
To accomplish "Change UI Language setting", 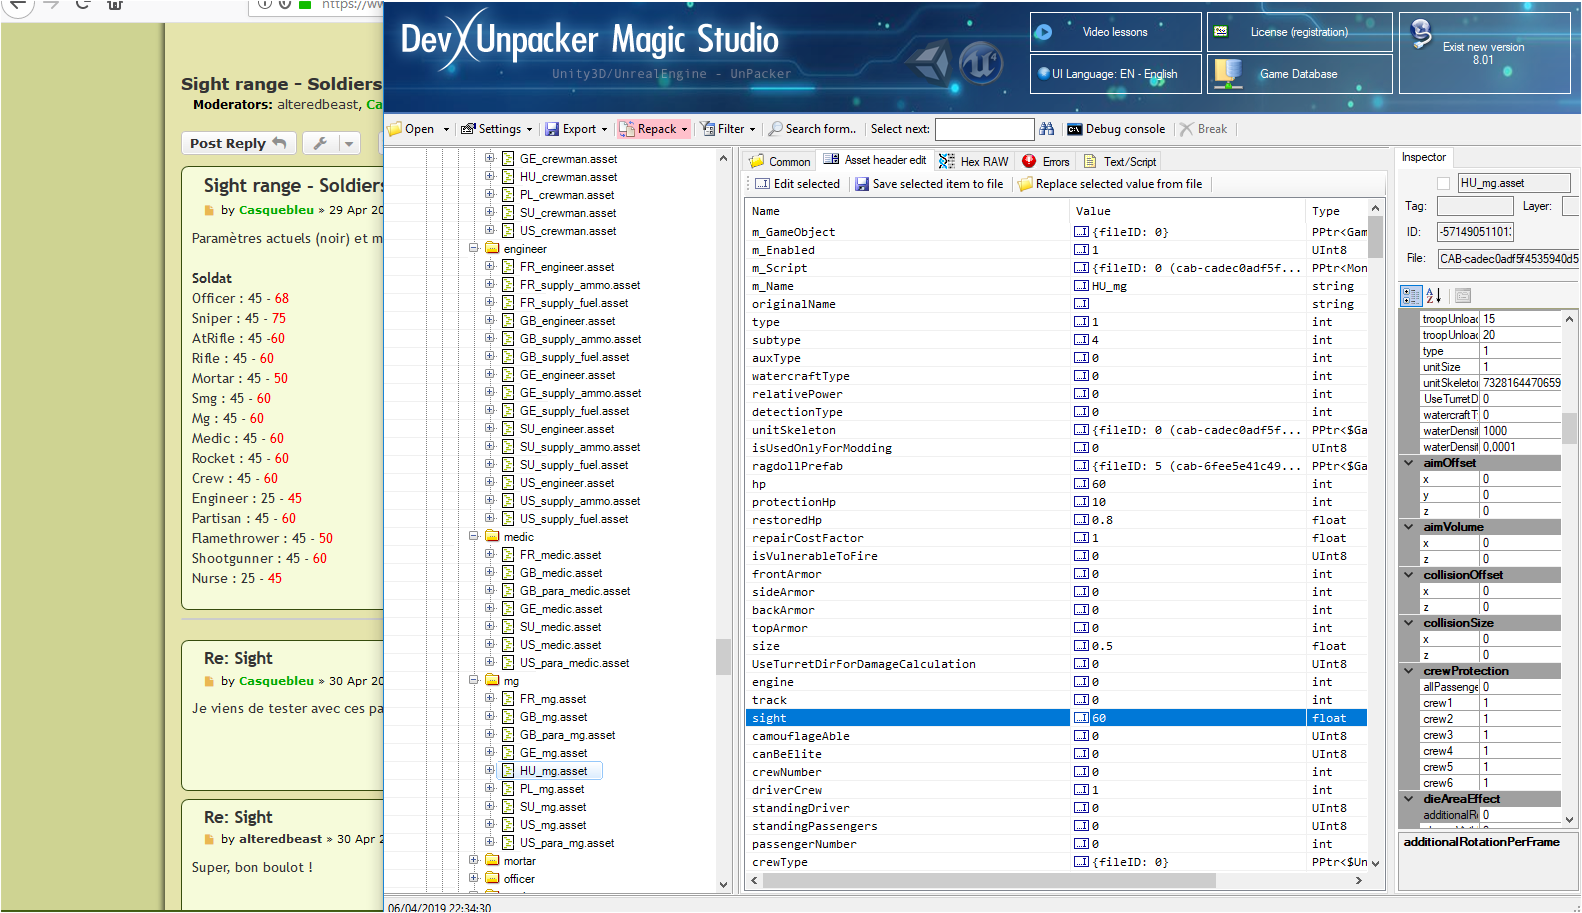I will pyautogui.click(x=1115, y=74).
